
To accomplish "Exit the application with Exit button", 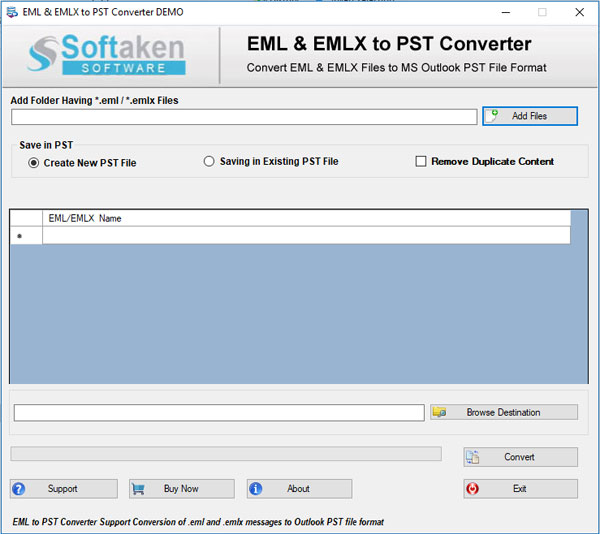I will pyautogui.click(x=520, y=489).
